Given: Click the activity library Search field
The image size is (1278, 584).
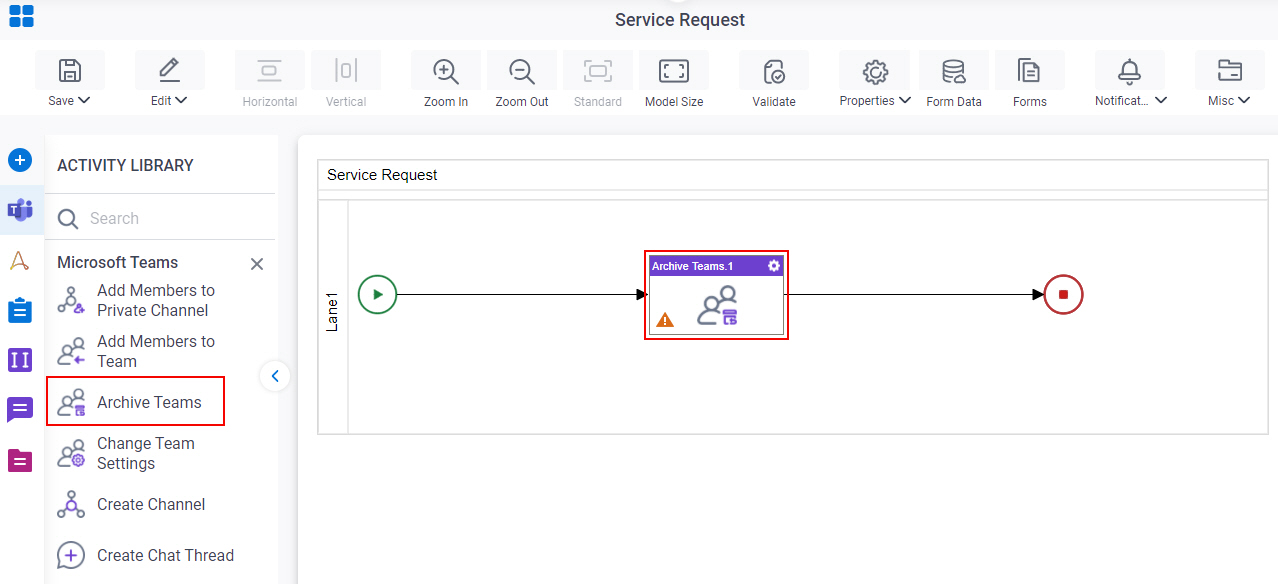Looking at the screenshot, I should point(160,218).
